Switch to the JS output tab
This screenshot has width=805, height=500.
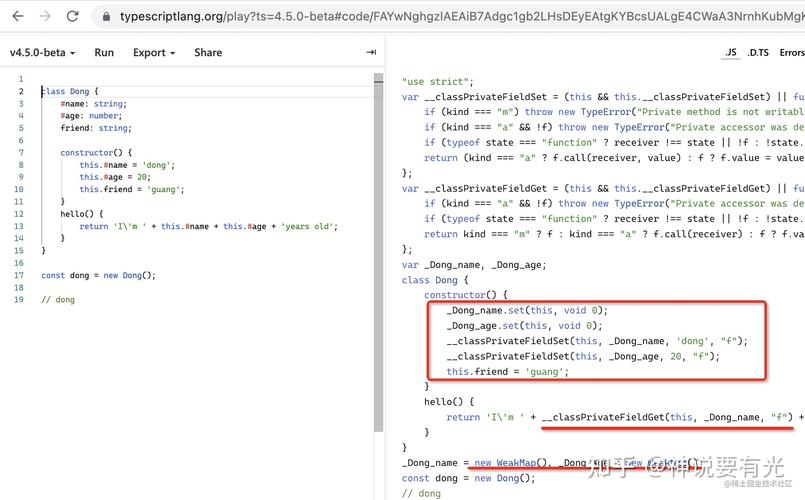click(x=731, y=52)
